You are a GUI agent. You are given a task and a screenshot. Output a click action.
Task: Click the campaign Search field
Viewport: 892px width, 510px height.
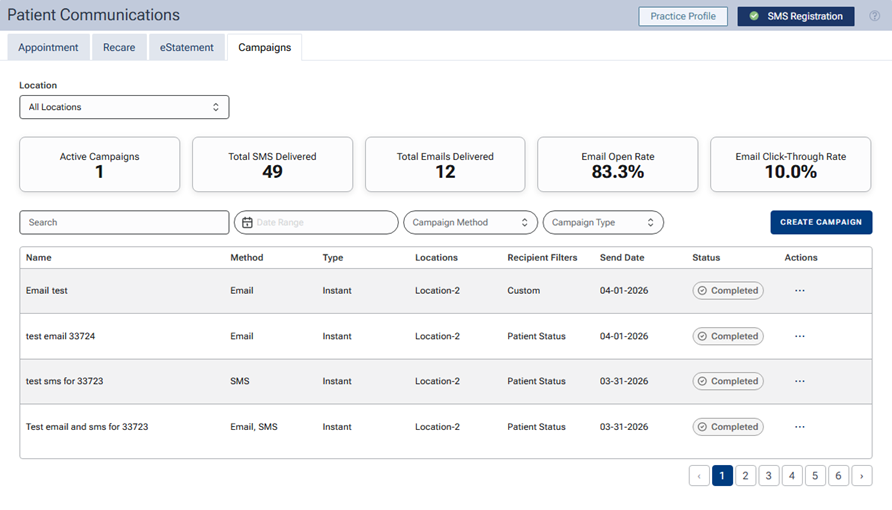point(124,222)
